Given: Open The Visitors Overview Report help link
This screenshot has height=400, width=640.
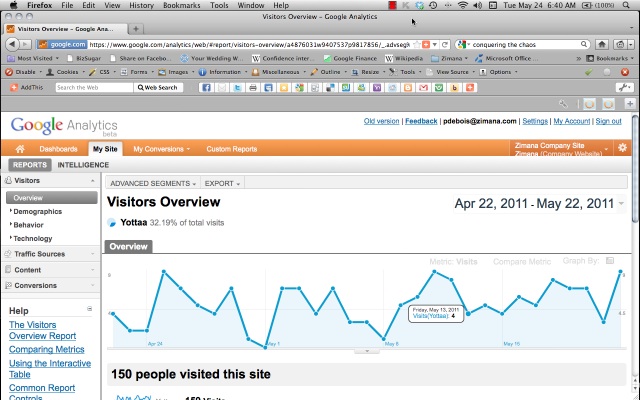Looking at the screenshot, I should pyautogui.click(x=42, y=330).
